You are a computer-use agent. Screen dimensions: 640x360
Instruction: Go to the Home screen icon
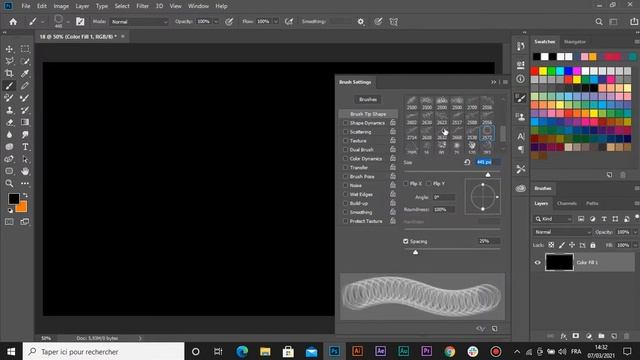[x=13, y=22]
